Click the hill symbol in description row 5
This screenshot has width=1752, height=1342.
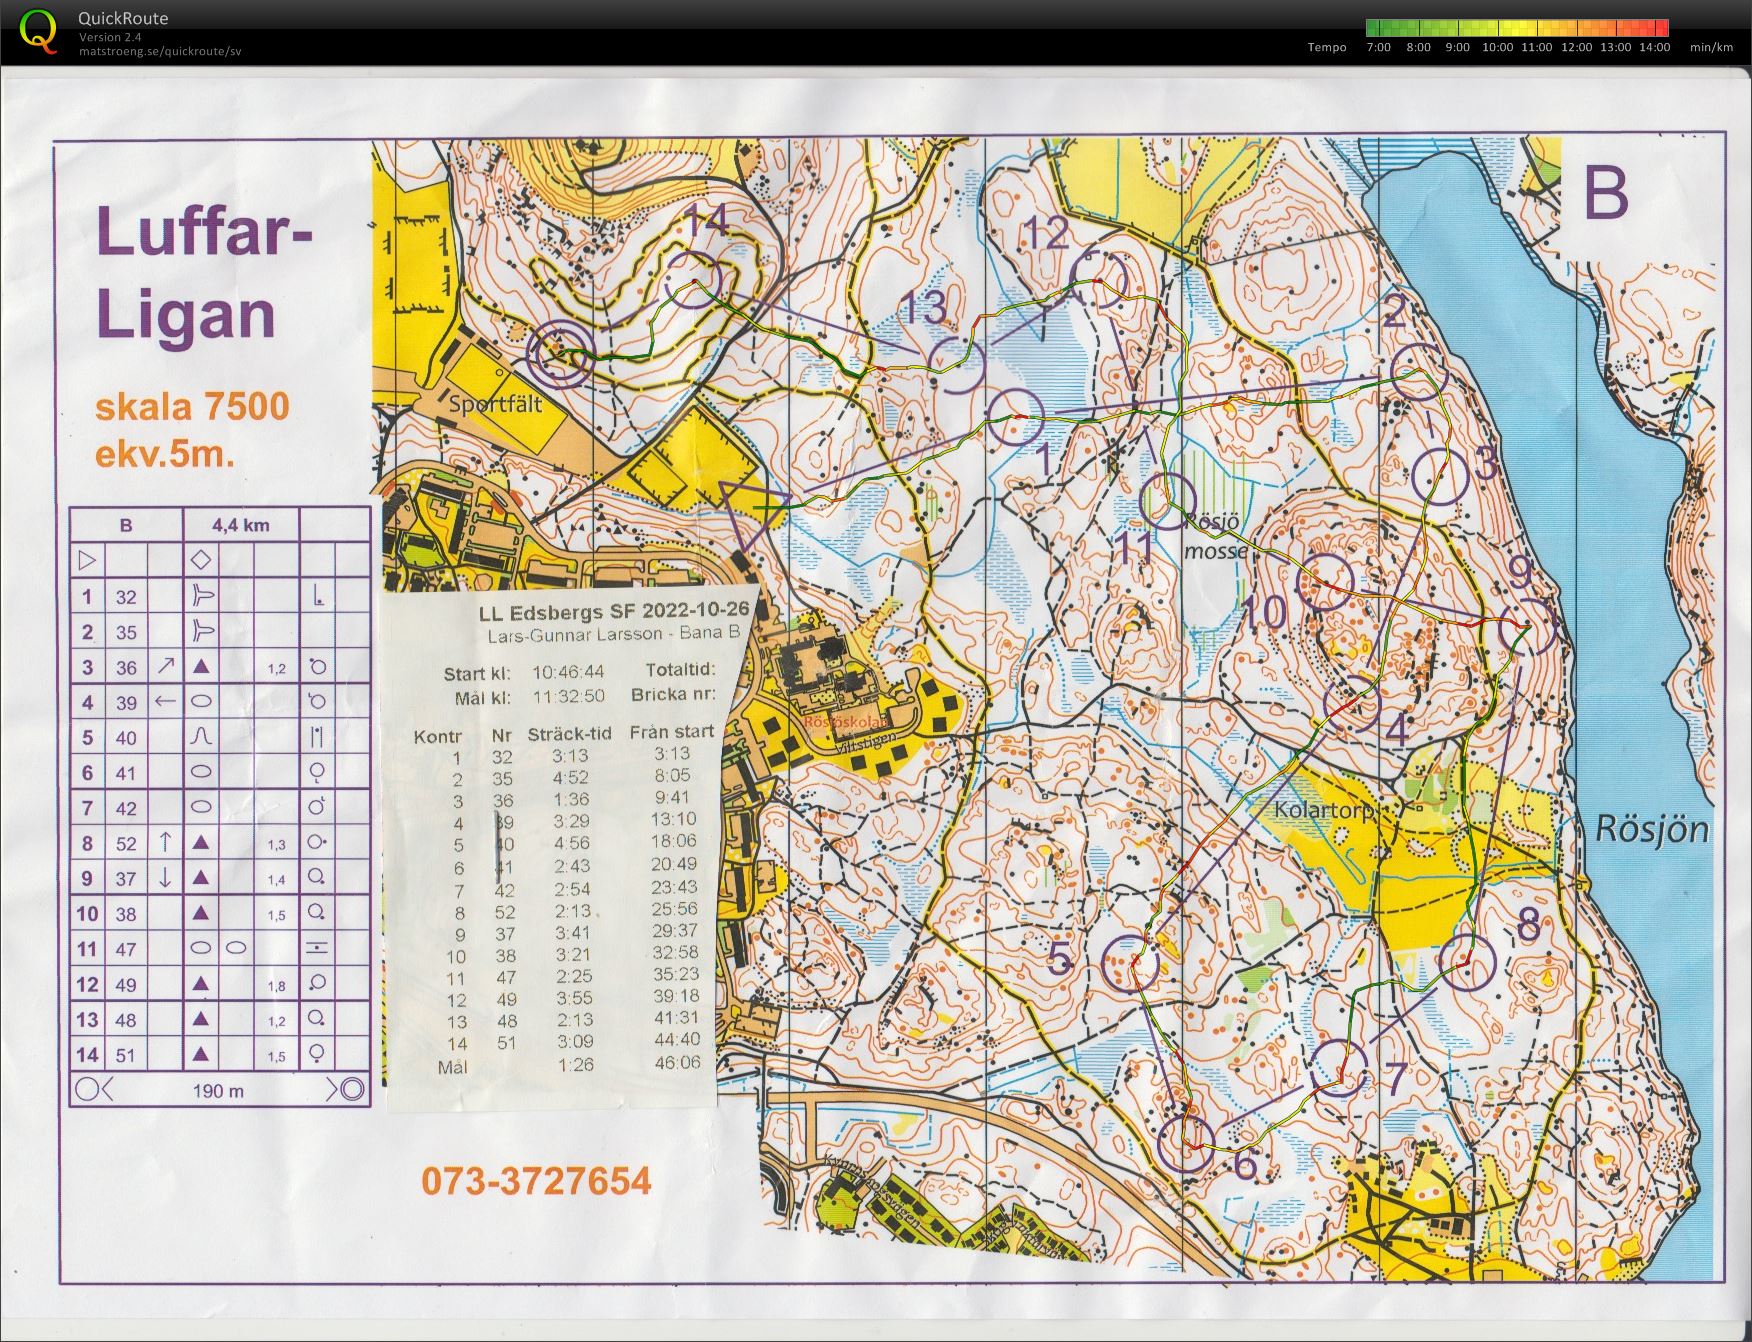click(x=201, y=737)
